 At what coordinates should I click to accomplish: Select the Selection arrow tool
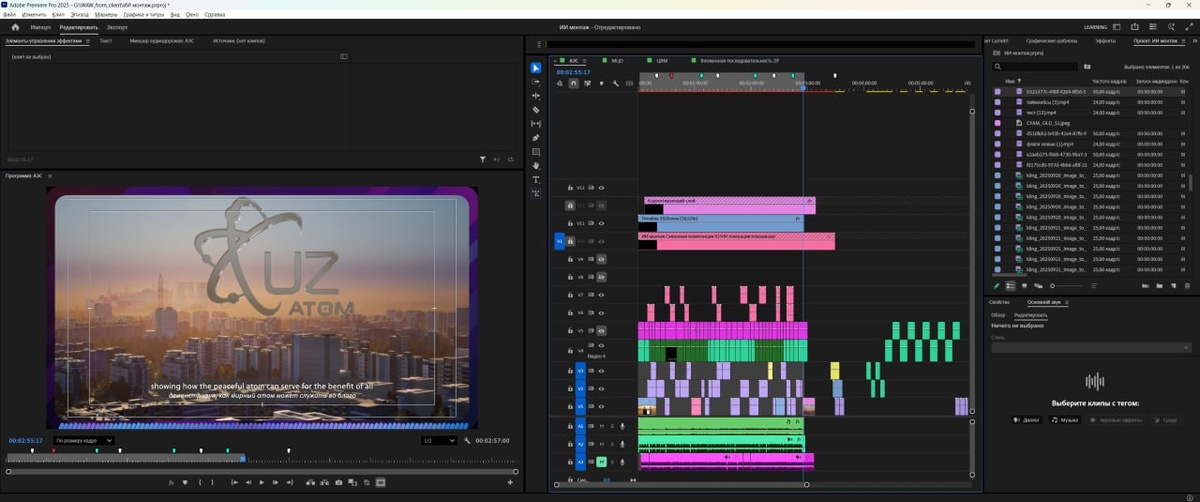pos(536,68)
